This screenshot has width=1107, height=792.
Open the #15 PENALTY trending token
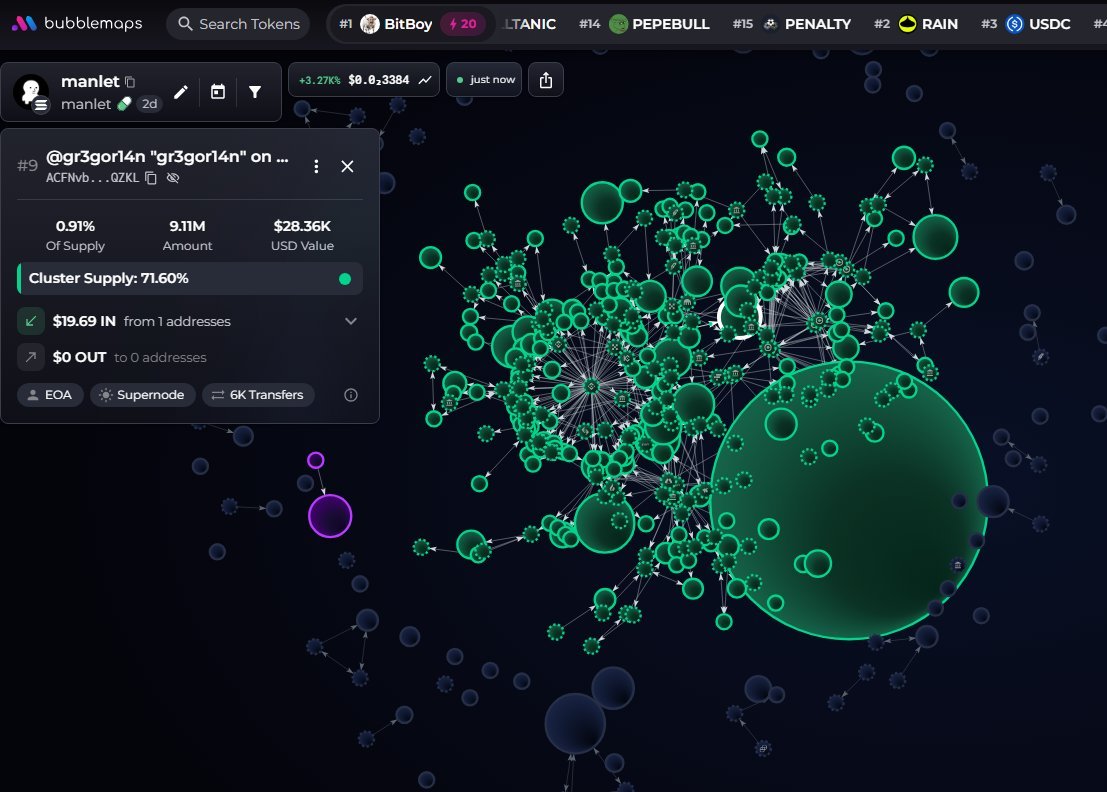(791, 24)
